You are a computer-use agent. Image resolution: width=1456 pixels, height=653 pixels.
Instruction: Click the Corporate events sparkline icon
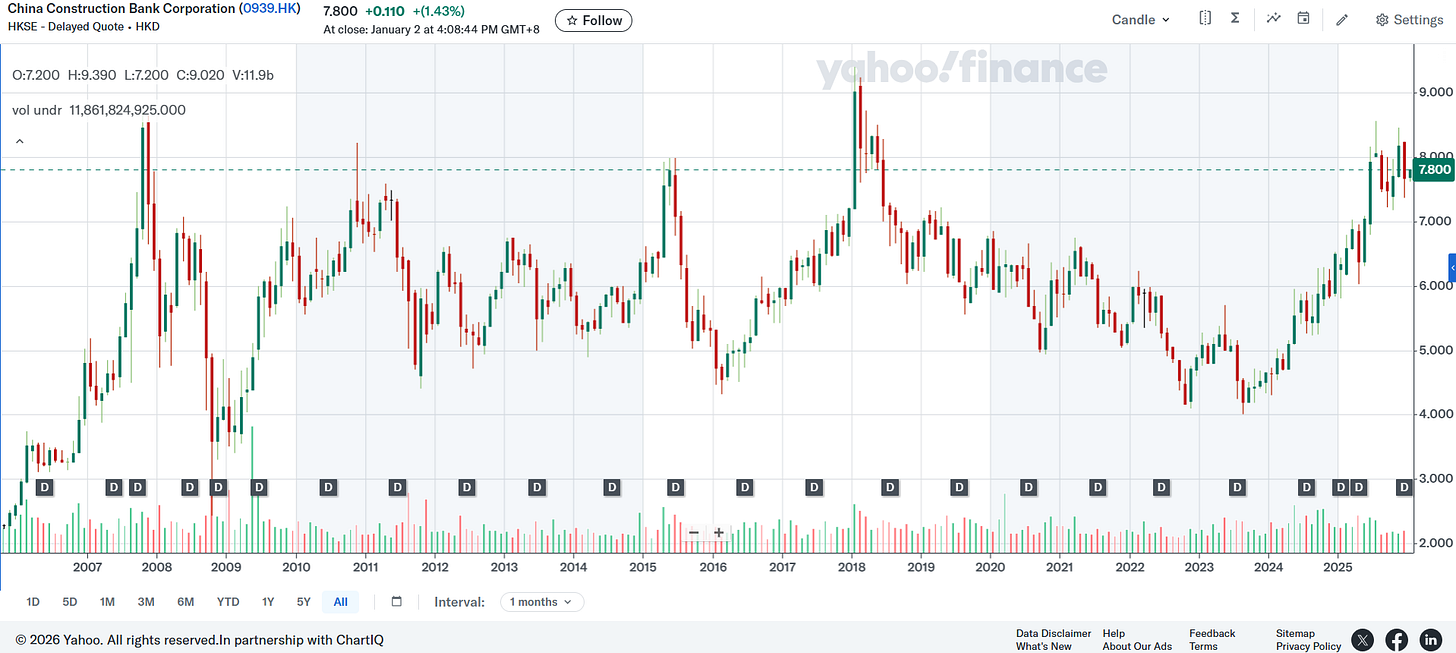pyautogui.click(x=1273, y=18)
